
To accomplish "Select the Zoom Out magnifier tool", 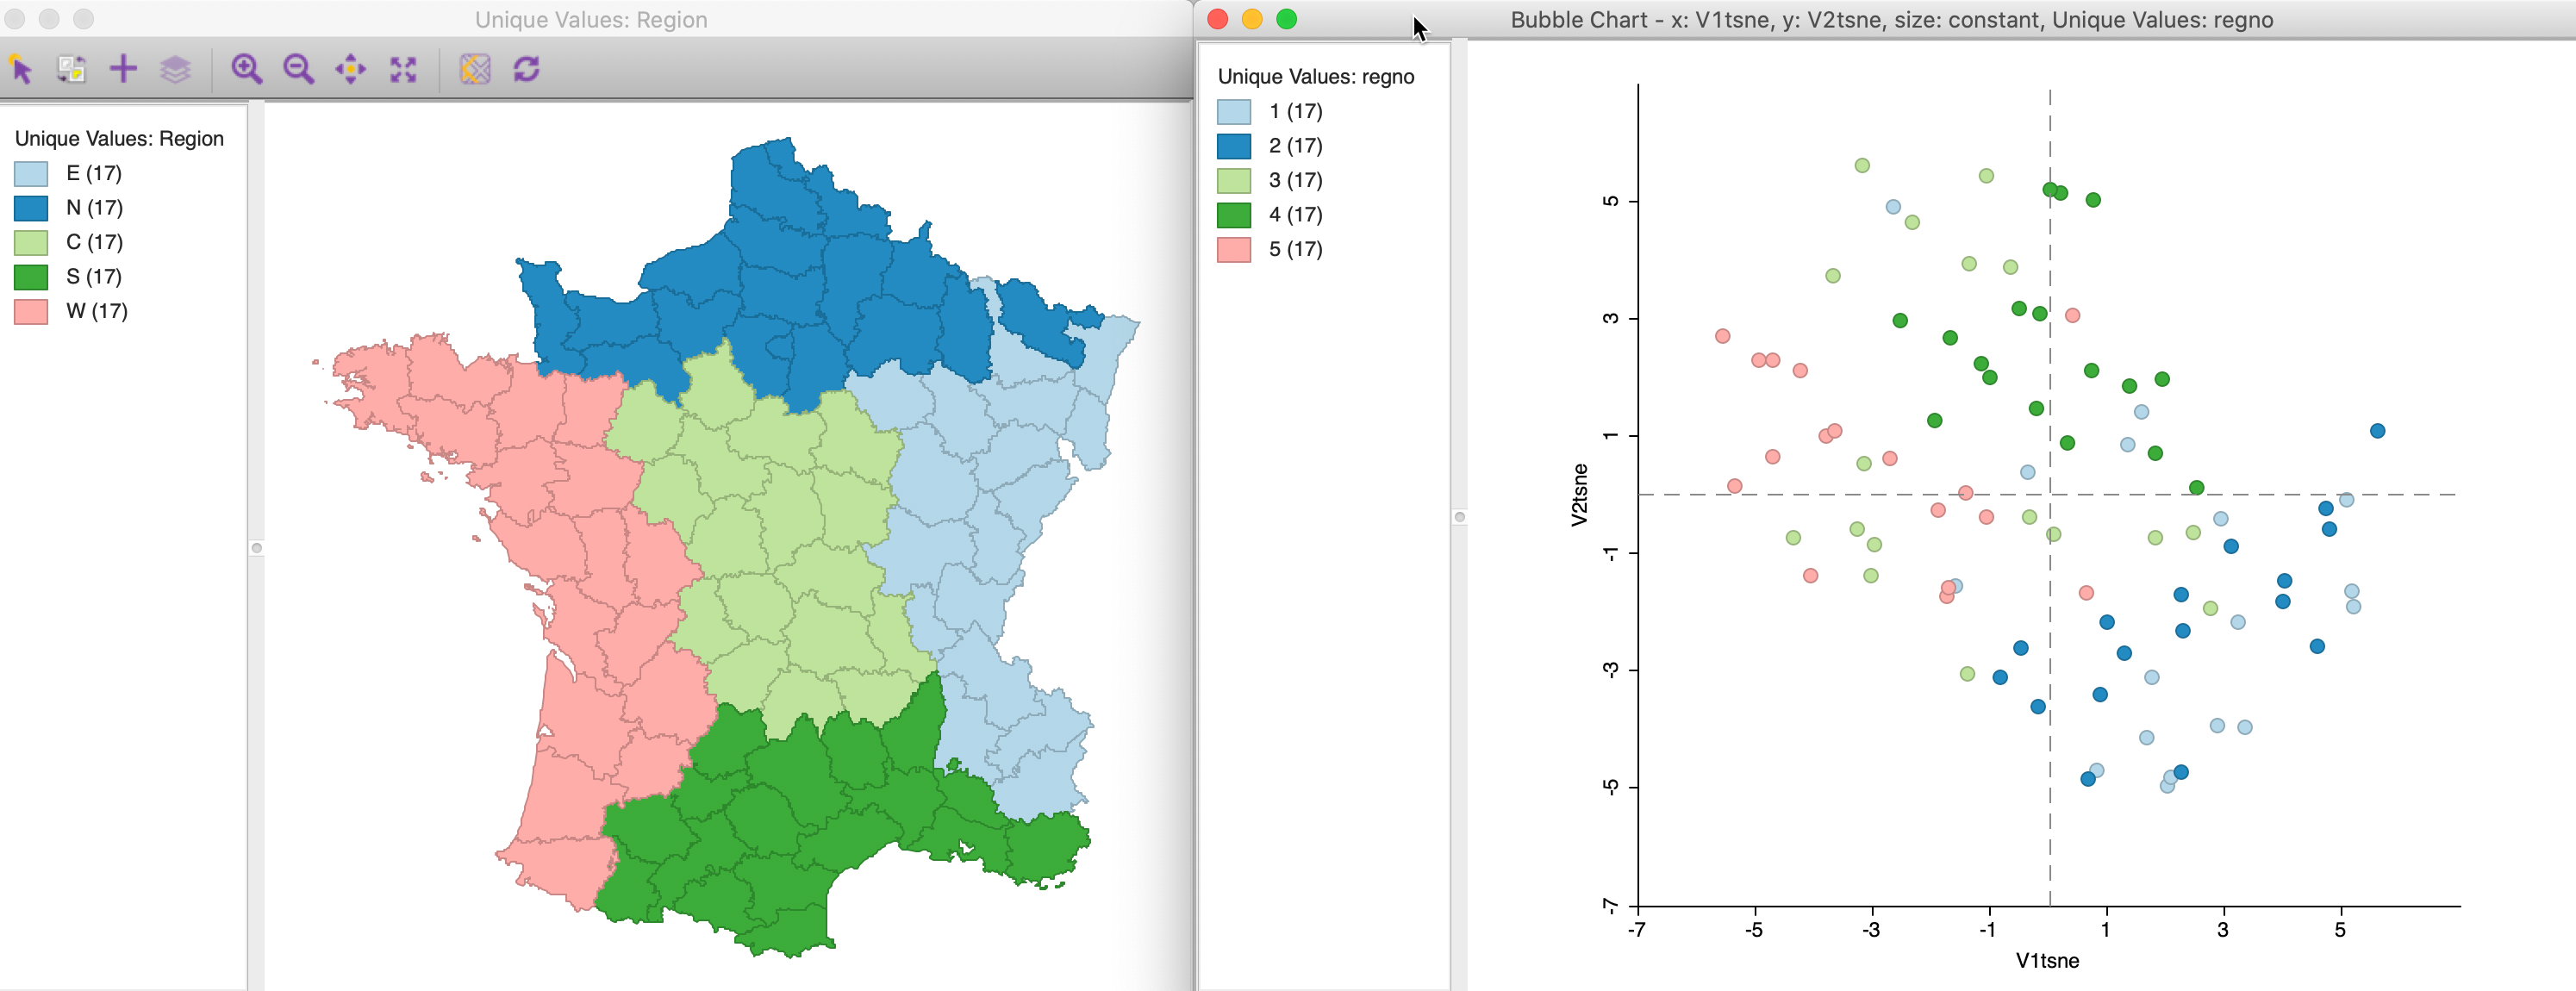I will pyautogui.click(x=298, y=69).
